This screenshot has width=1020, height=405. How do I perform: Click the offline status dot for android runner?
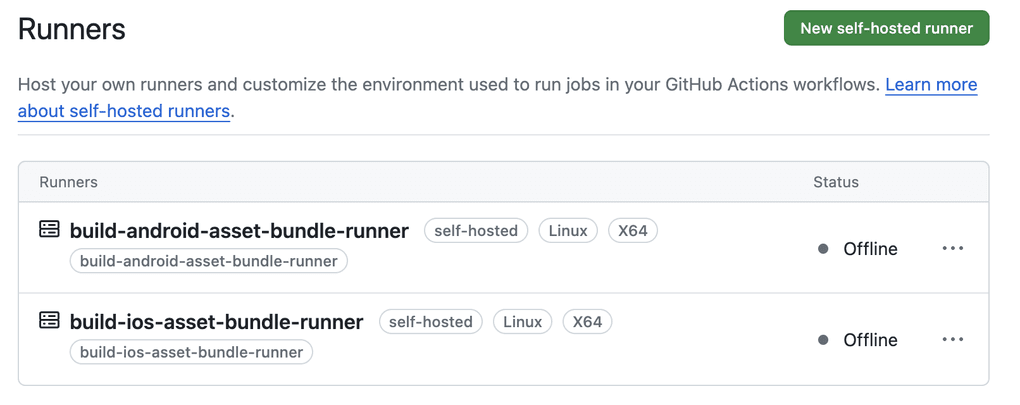click(x=823, y=249)
